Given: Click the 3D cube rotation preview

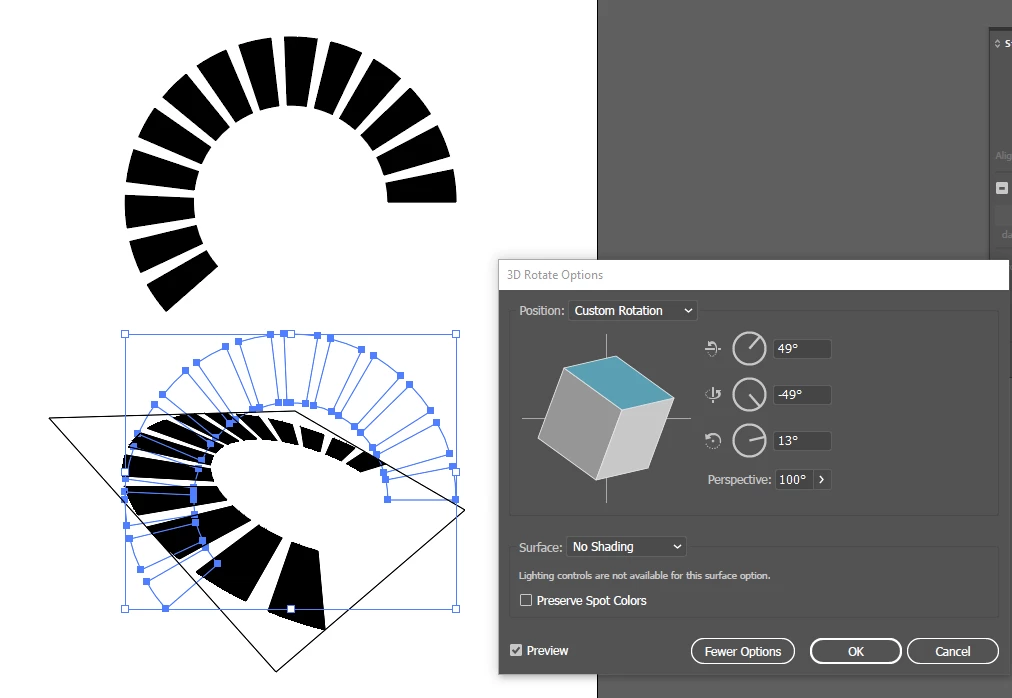Looking at the screenshot, I should pyautogui.click(x=606, y=418).
